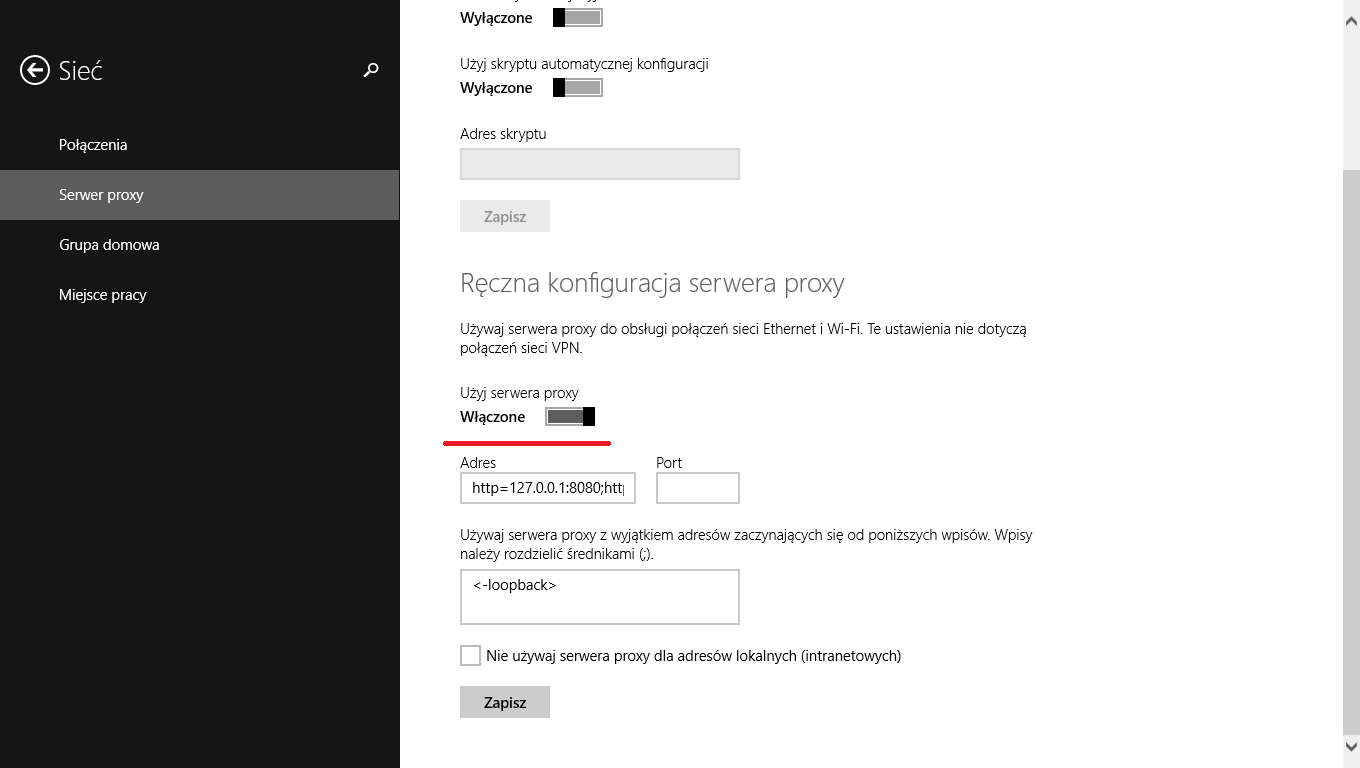The width and height of the screenshot is (1360, 768).
Task: Select Serwer proxy in the sidebar
Action: [200, 195]
